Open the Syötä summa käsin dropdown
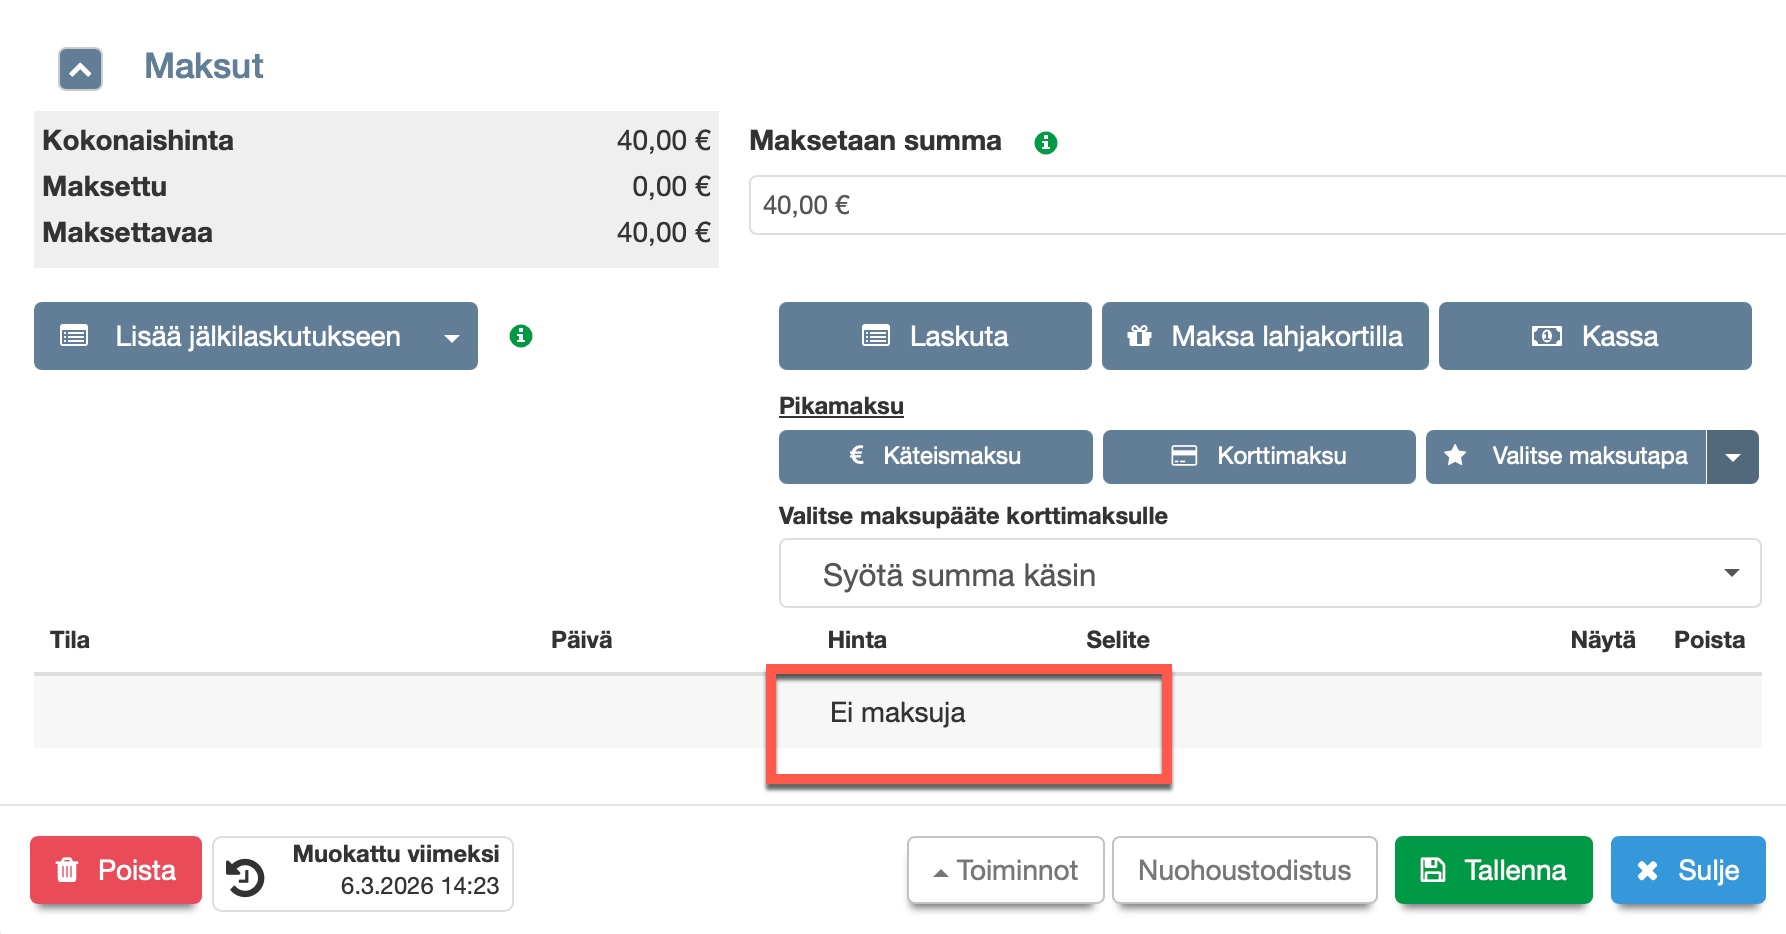This screenshot has width=1786, height=934. 1268,574
